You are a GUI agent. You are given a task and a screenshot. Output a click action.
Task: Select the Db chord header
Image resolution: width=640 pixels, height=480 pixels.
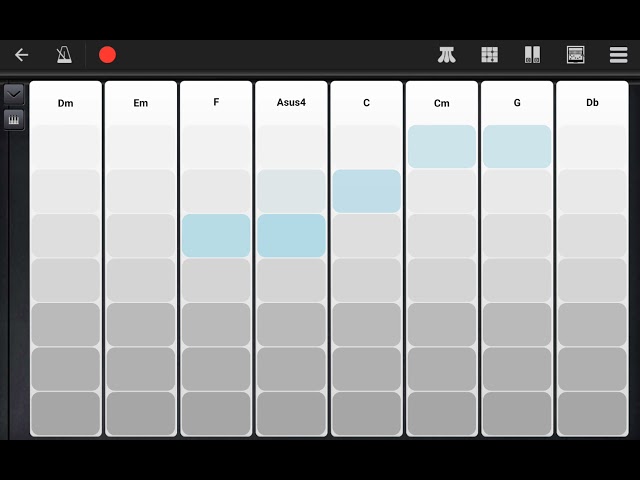tap(592, 103)
